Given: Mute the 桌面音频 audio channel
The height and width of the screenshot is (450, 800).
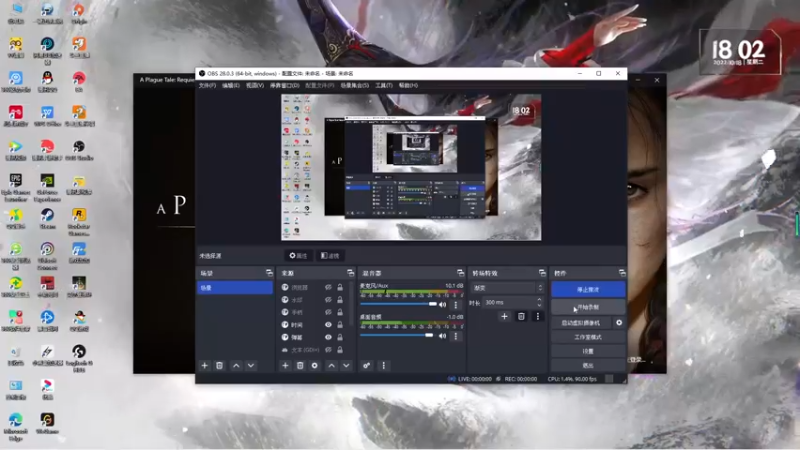Looking at the screenshot, I should [442, 336].
